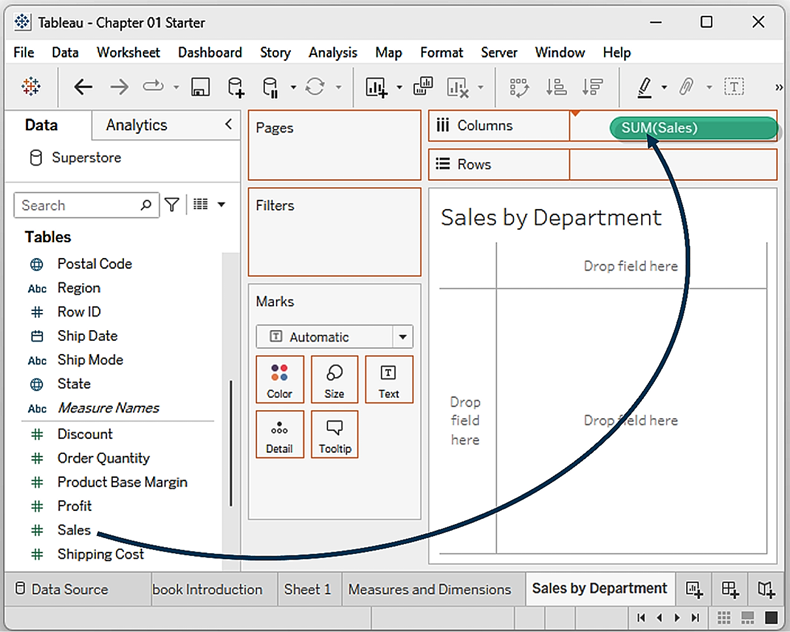Click the Search fields input box
Image resolution: width=790 pixels, height=632 pixels.
87,205
